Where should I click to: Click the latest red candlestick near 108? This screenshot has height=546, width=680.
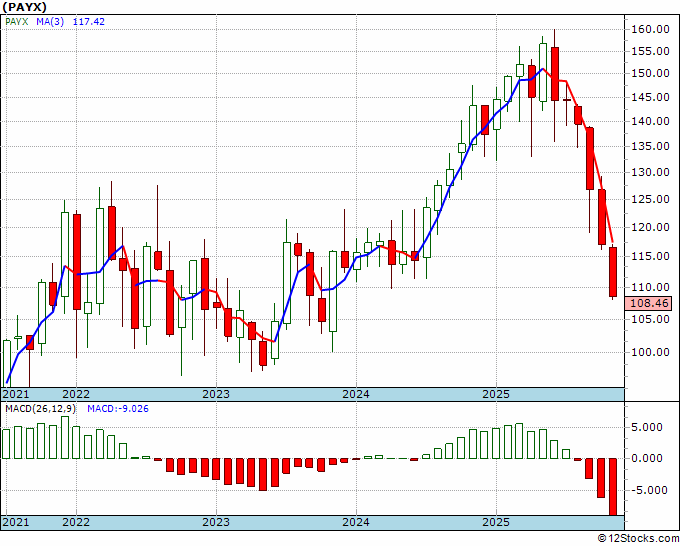click(613, 272)
